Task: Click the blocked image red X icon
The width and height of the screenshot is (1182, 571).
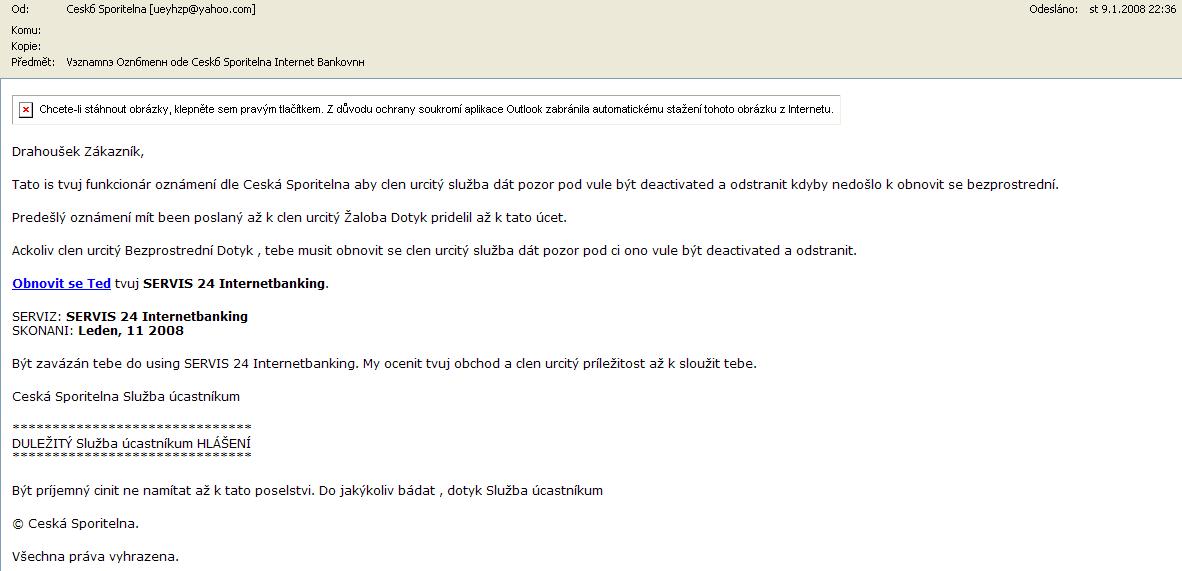Action: pyautogui.click(x=26, y=110)
